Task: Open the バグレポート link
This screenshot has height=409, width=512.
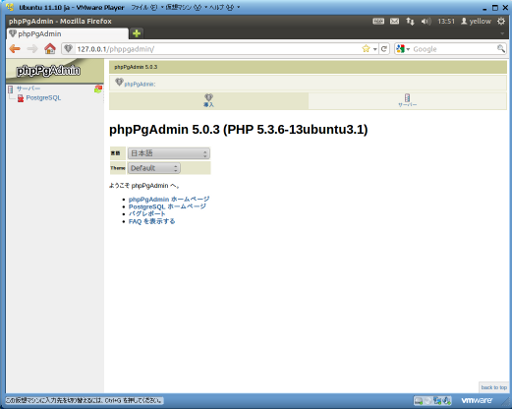Action: point(147,214)
